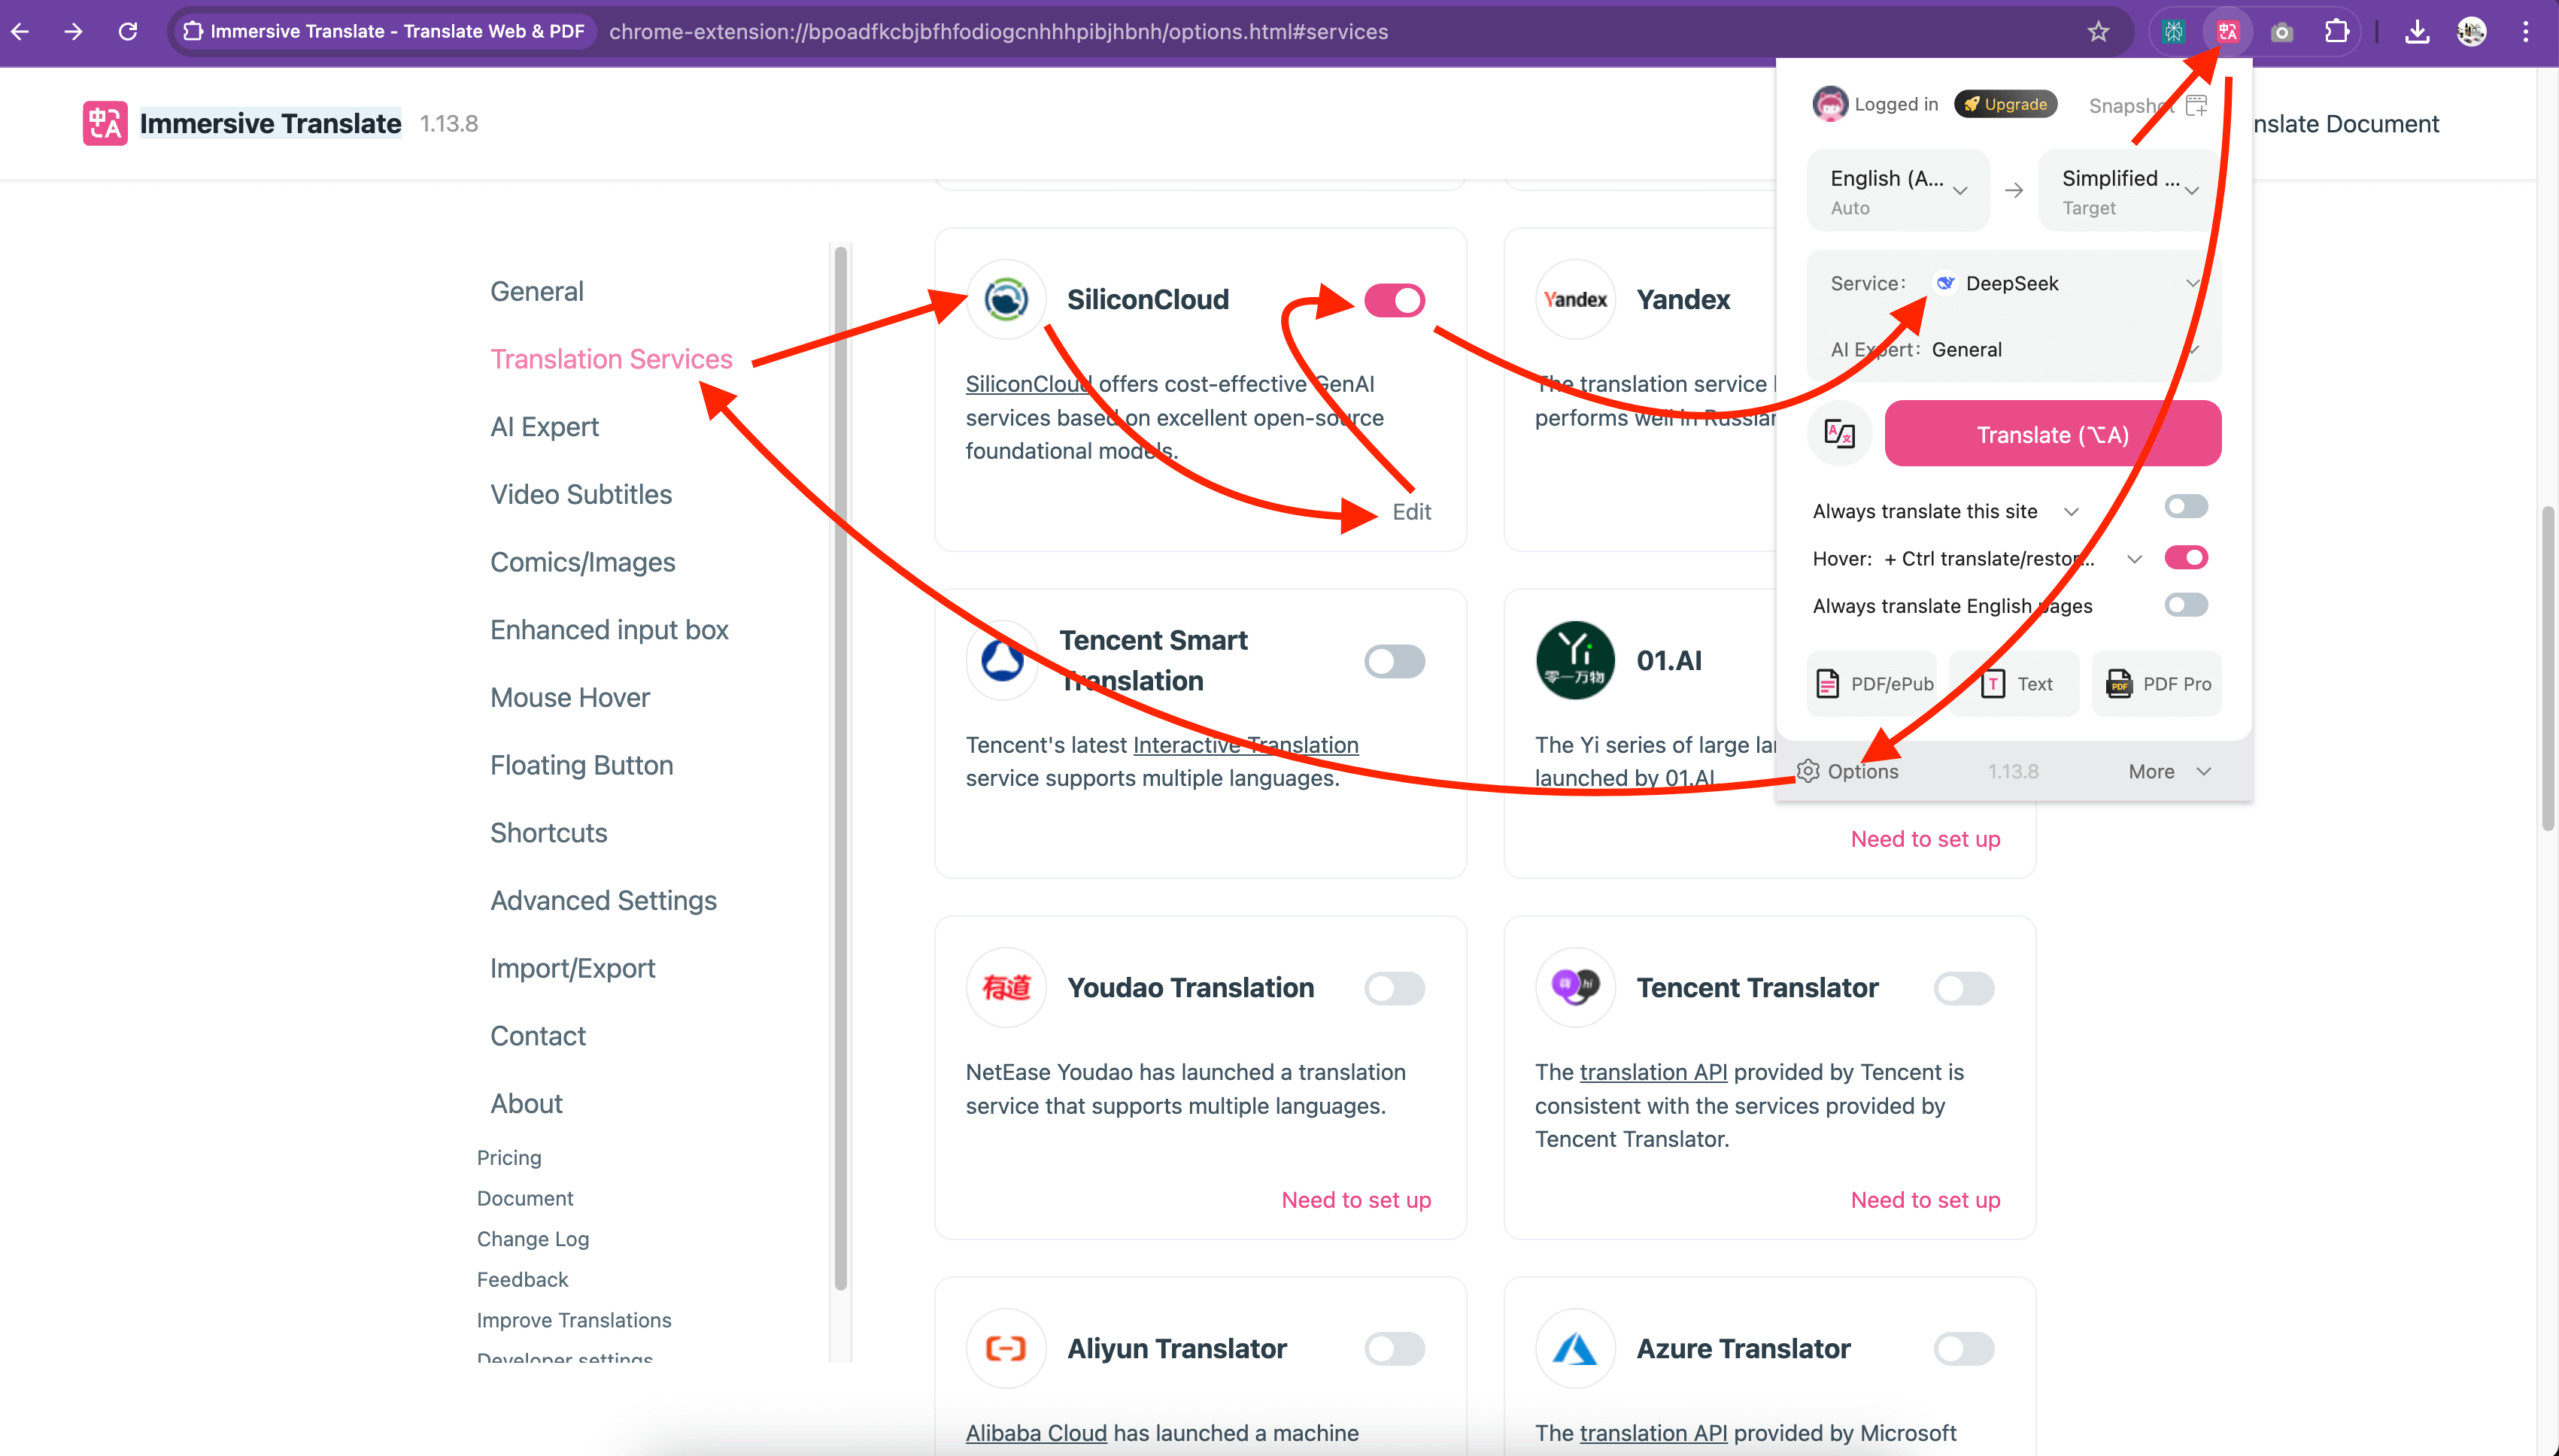The height and width of the screenshot is (1456, 2559).
Task: Turn on Always translate this site
Action: click(2186, 507)
